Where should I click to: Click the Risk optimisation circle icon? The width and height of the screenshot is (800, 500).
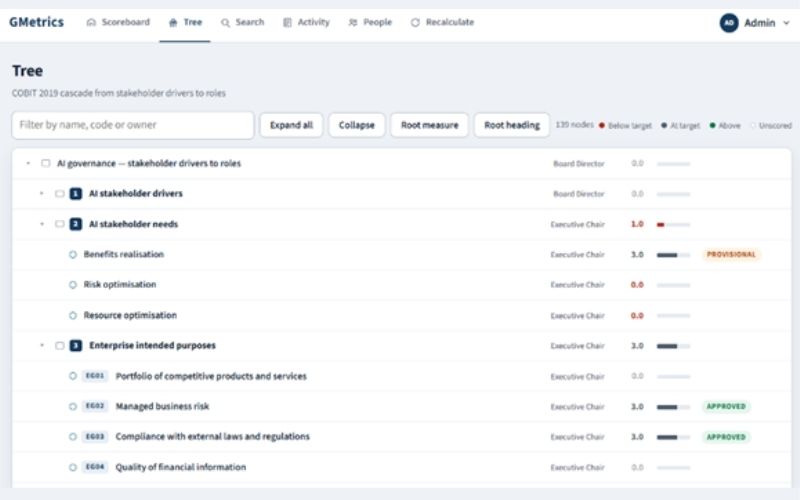pyautogui.click(x=73, y=285)
